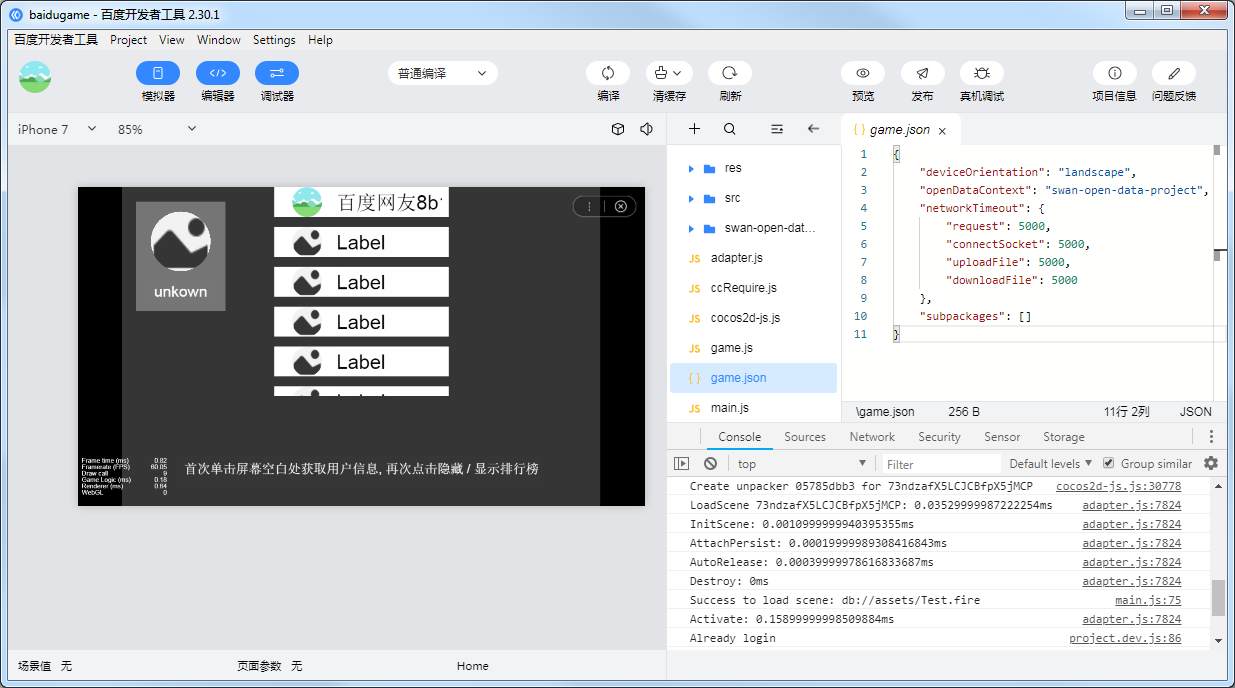The height and width of the screenshot is (688, 1235).
Task: Expand the src folder
Action: tap(691, 198)
